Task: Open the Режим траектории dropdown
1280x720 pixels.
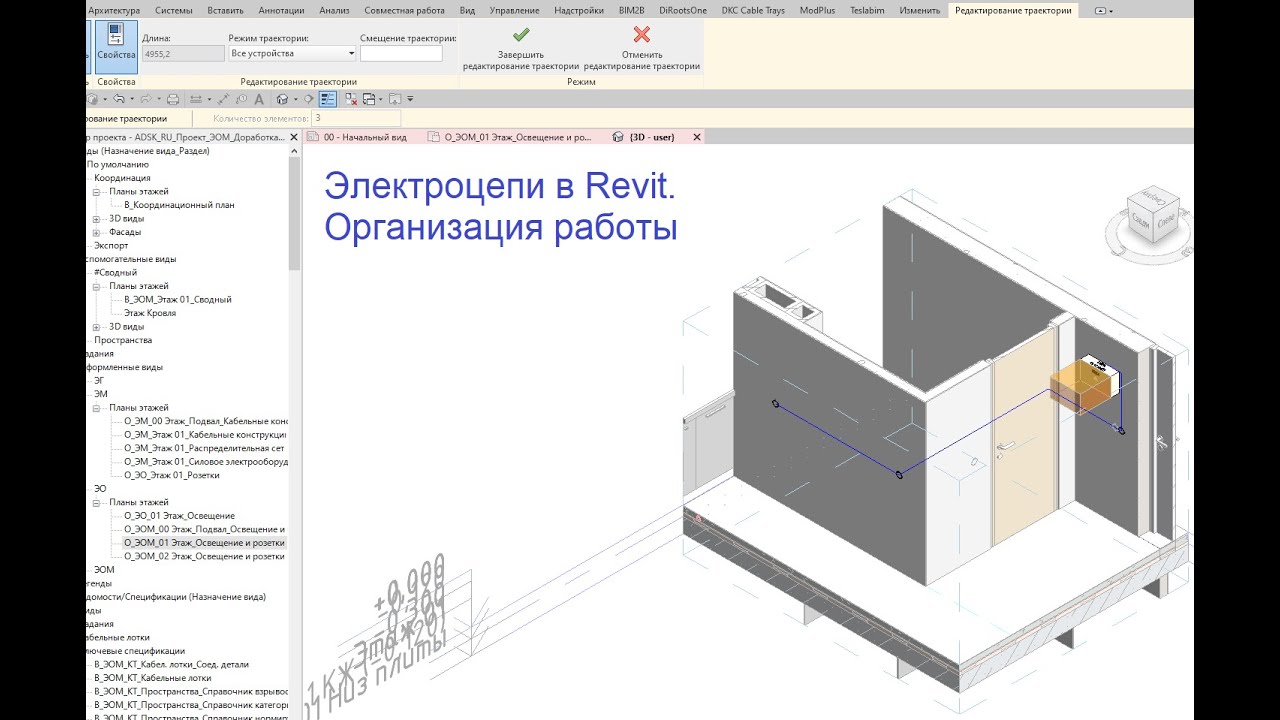Action: coord(292,53)
